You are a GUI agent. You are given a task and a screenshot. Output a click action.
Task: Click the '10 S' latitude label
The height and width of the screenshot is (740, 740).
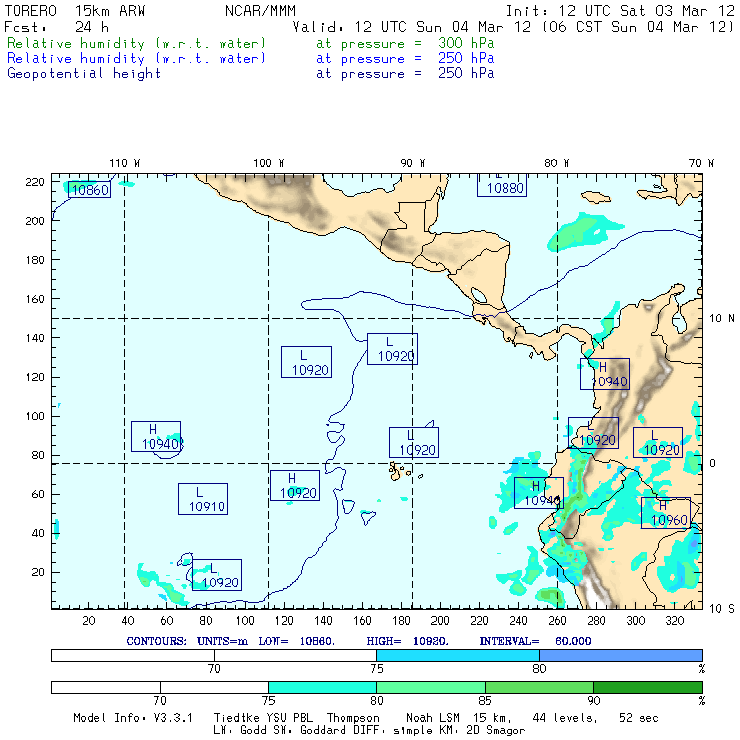pyautogui.click(x=722, y=609)
